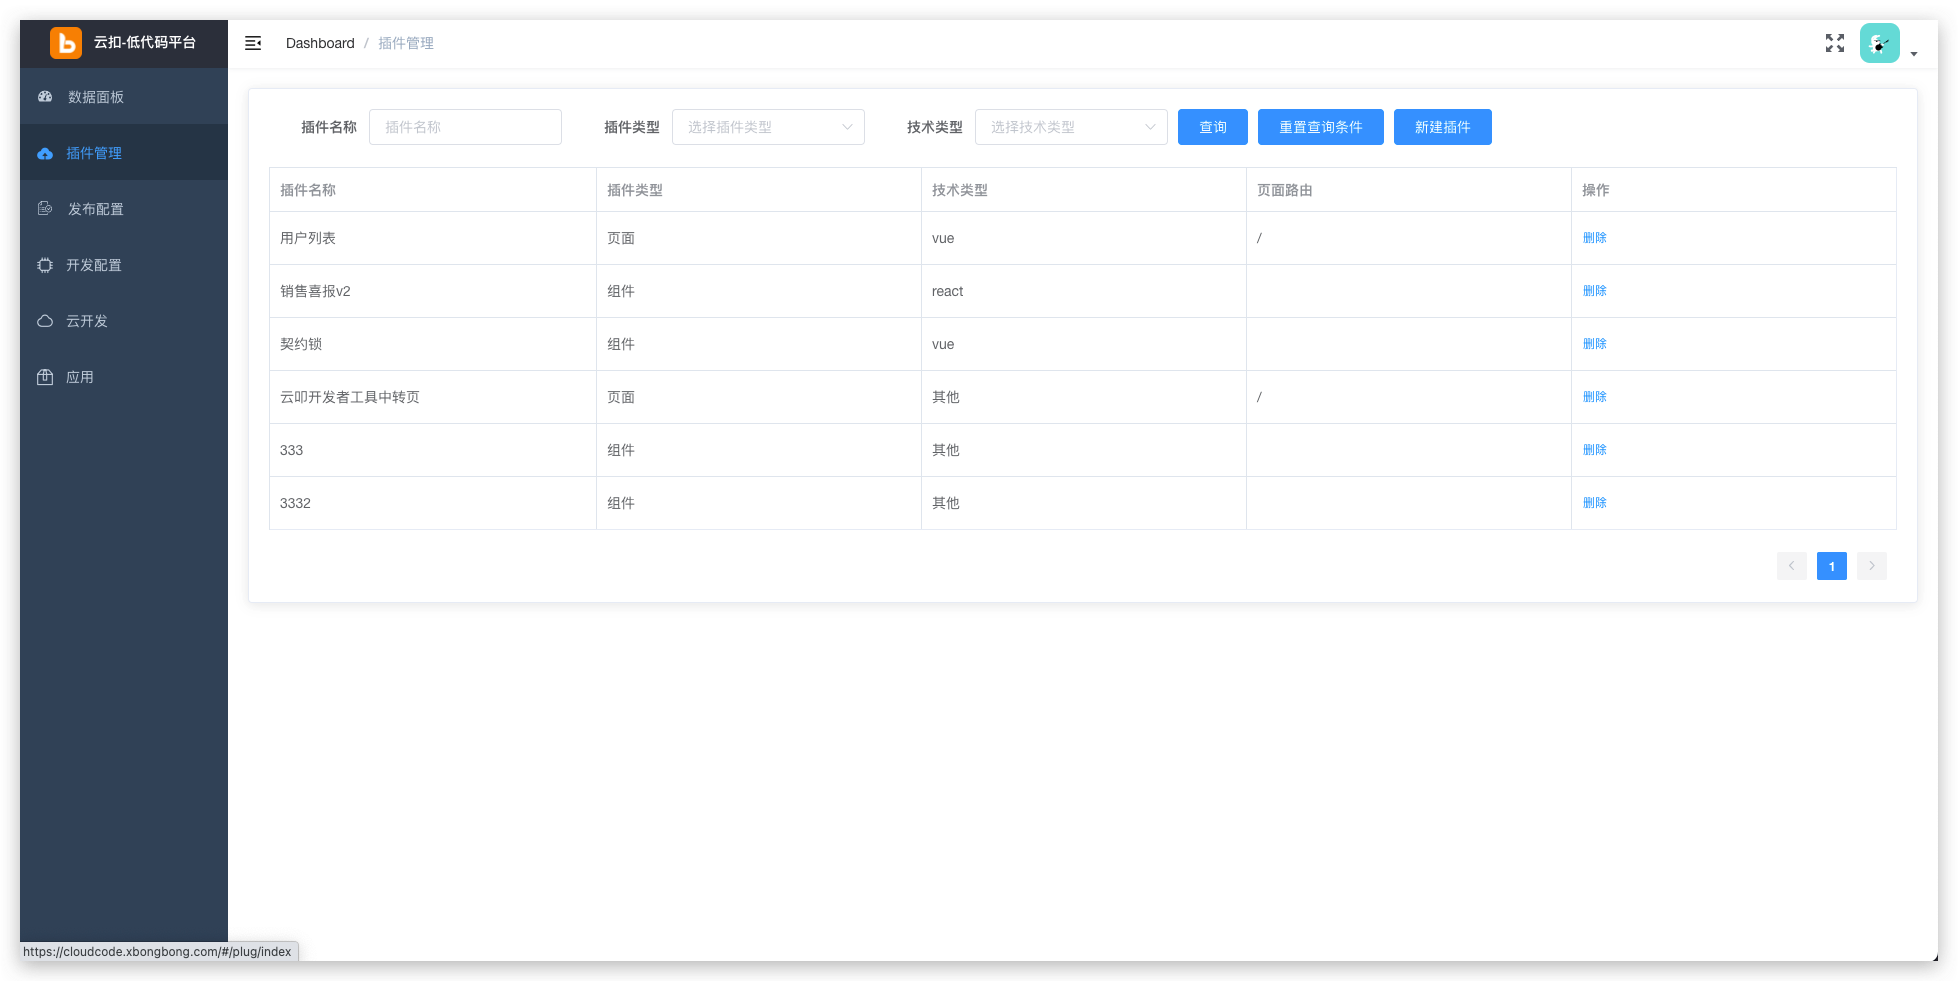The image size is (1958, 981).
Task: Focus the 插件名称 search input
Action: 465,127
